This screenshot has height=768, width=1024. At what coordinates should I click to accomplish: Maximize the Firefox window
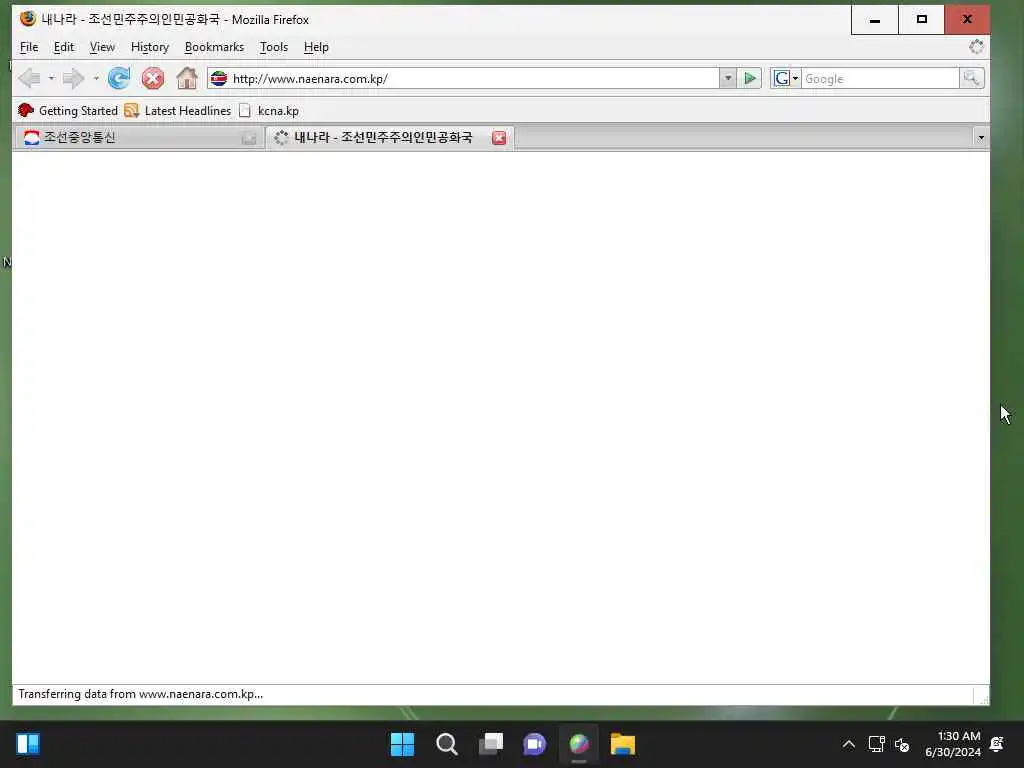[921, 20]
